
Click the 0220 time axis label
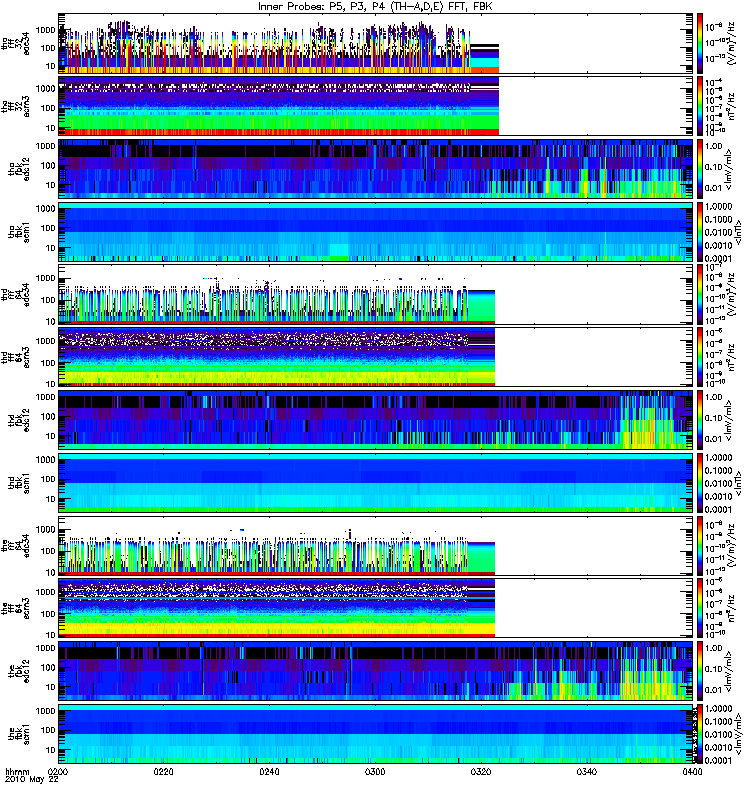coord(164,772)
